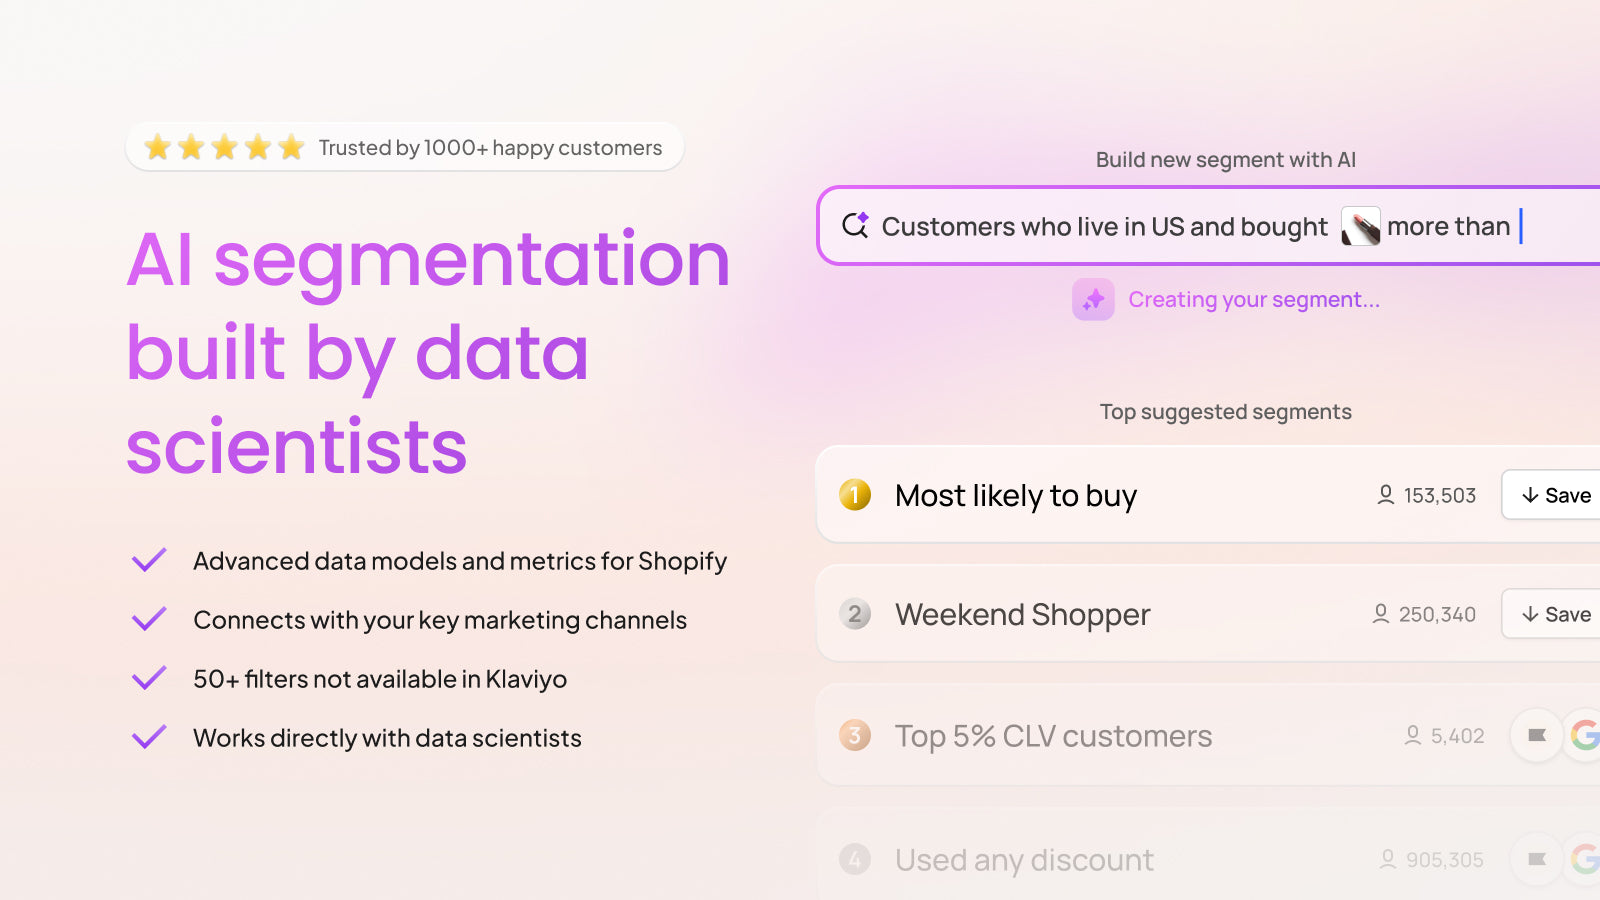The height and width of the screenshot is (900, 1600).
Task: Click the Creating your segment status text
Action: tap(1254, 300)
